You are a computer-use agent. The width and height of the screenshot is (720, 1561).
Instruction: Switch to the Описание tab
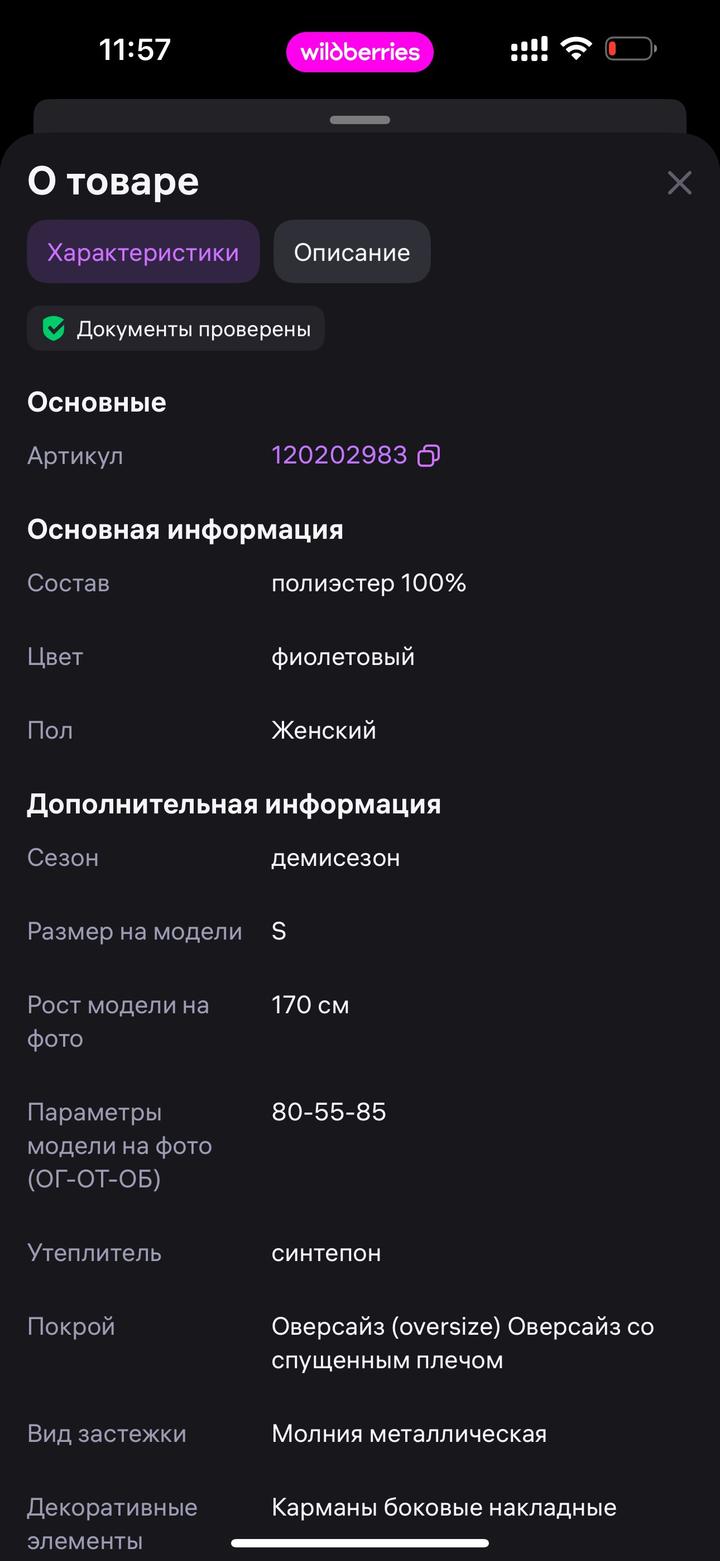pos(352,251)
